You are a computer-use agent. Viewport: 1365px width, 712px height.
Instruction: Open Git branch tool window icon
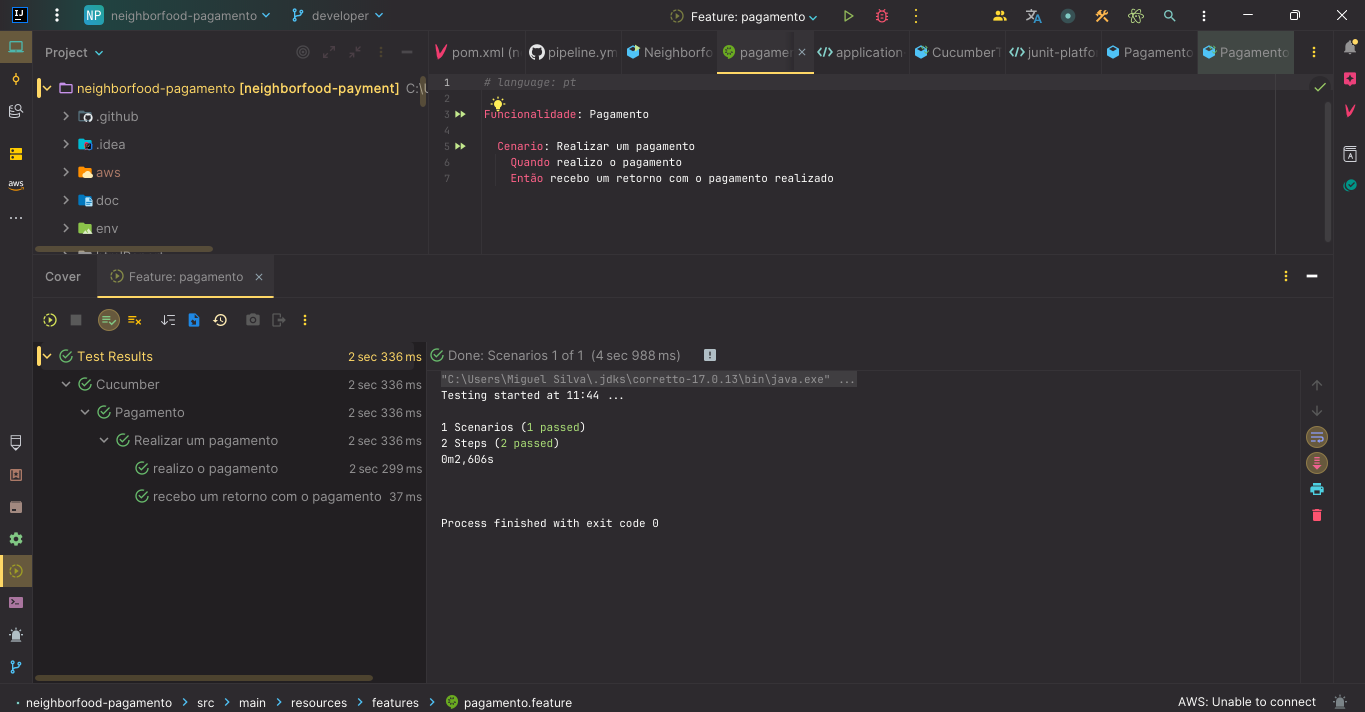pos(16,667)
